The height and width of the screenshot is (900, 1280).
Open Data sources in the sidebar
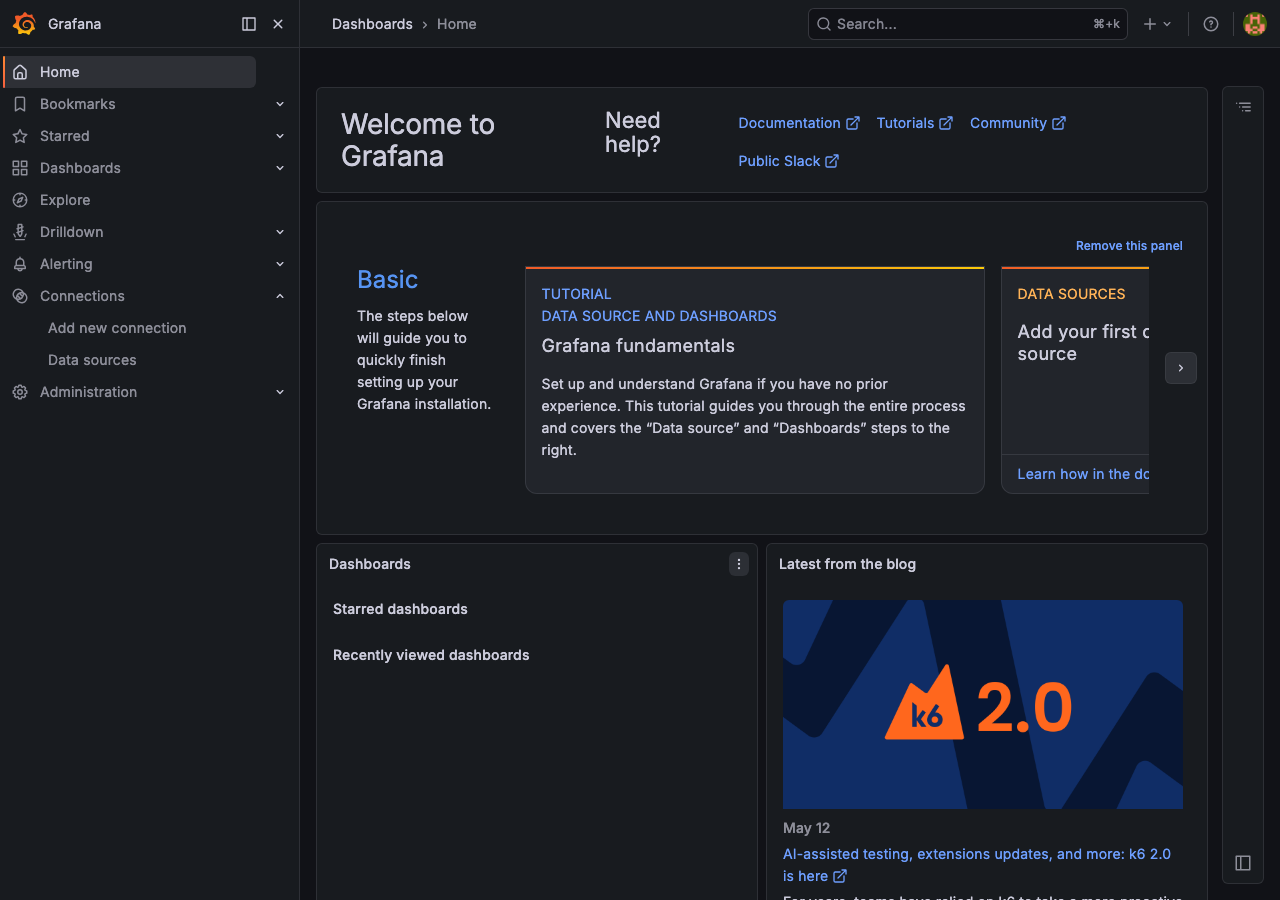click(x=92, y=360)
